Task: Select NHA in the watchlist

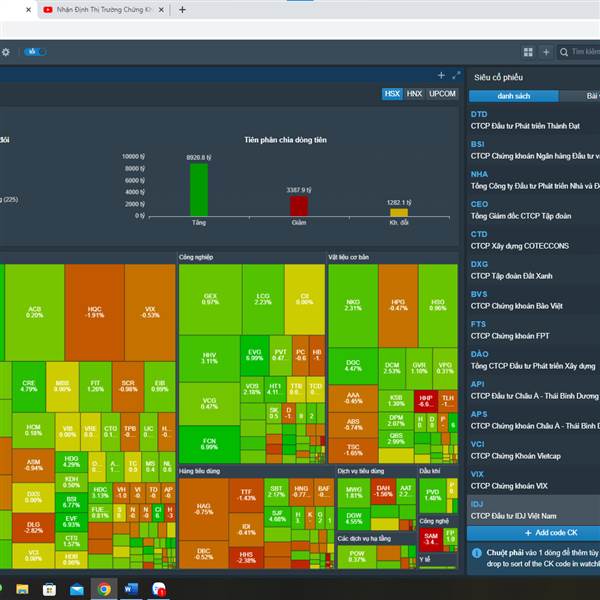Action: pyautogui.click(x=535, y=180)
